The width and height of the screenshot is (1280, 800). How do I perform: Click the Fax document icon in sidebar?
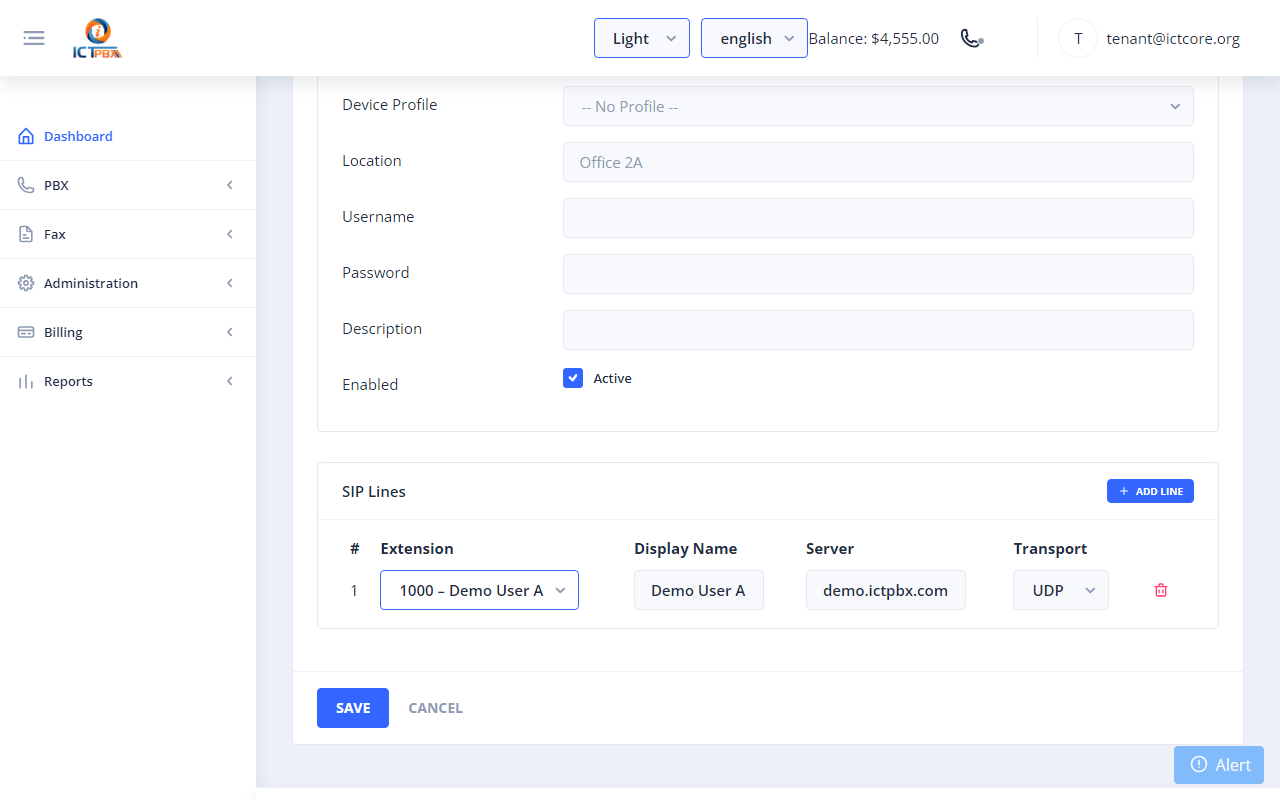(x=26, y=234)
